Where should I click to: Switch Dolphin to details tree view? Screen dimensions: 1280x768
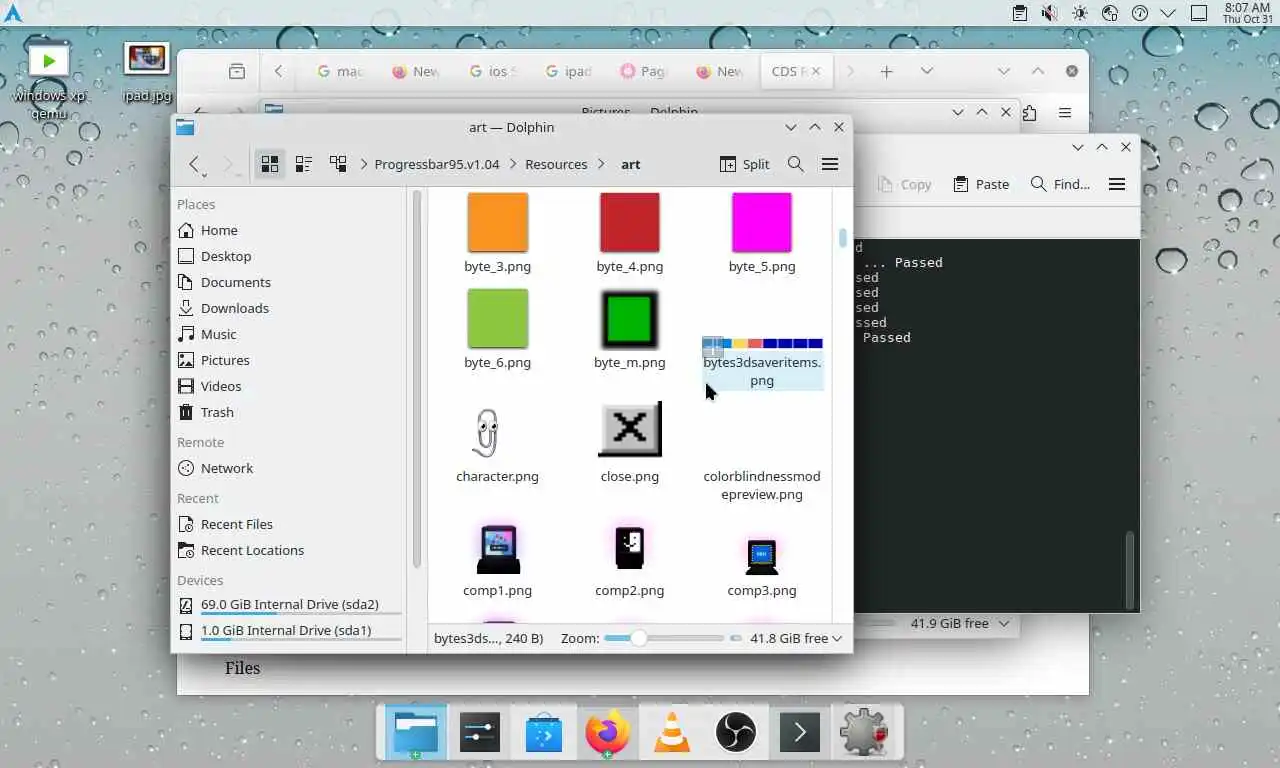[338, 164]
